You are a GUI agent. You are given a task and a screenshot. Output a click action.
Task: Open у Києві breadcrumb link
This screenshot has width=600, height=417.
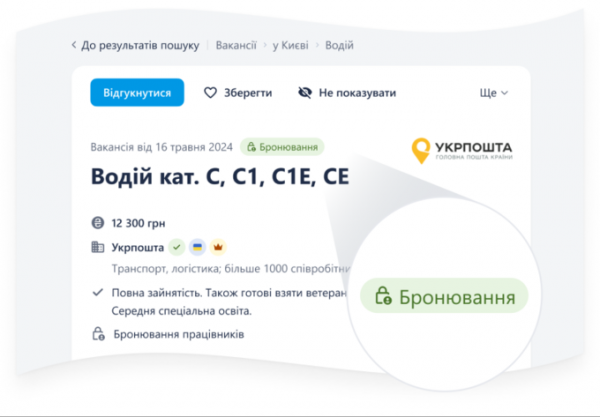click(x=290, y=46)
